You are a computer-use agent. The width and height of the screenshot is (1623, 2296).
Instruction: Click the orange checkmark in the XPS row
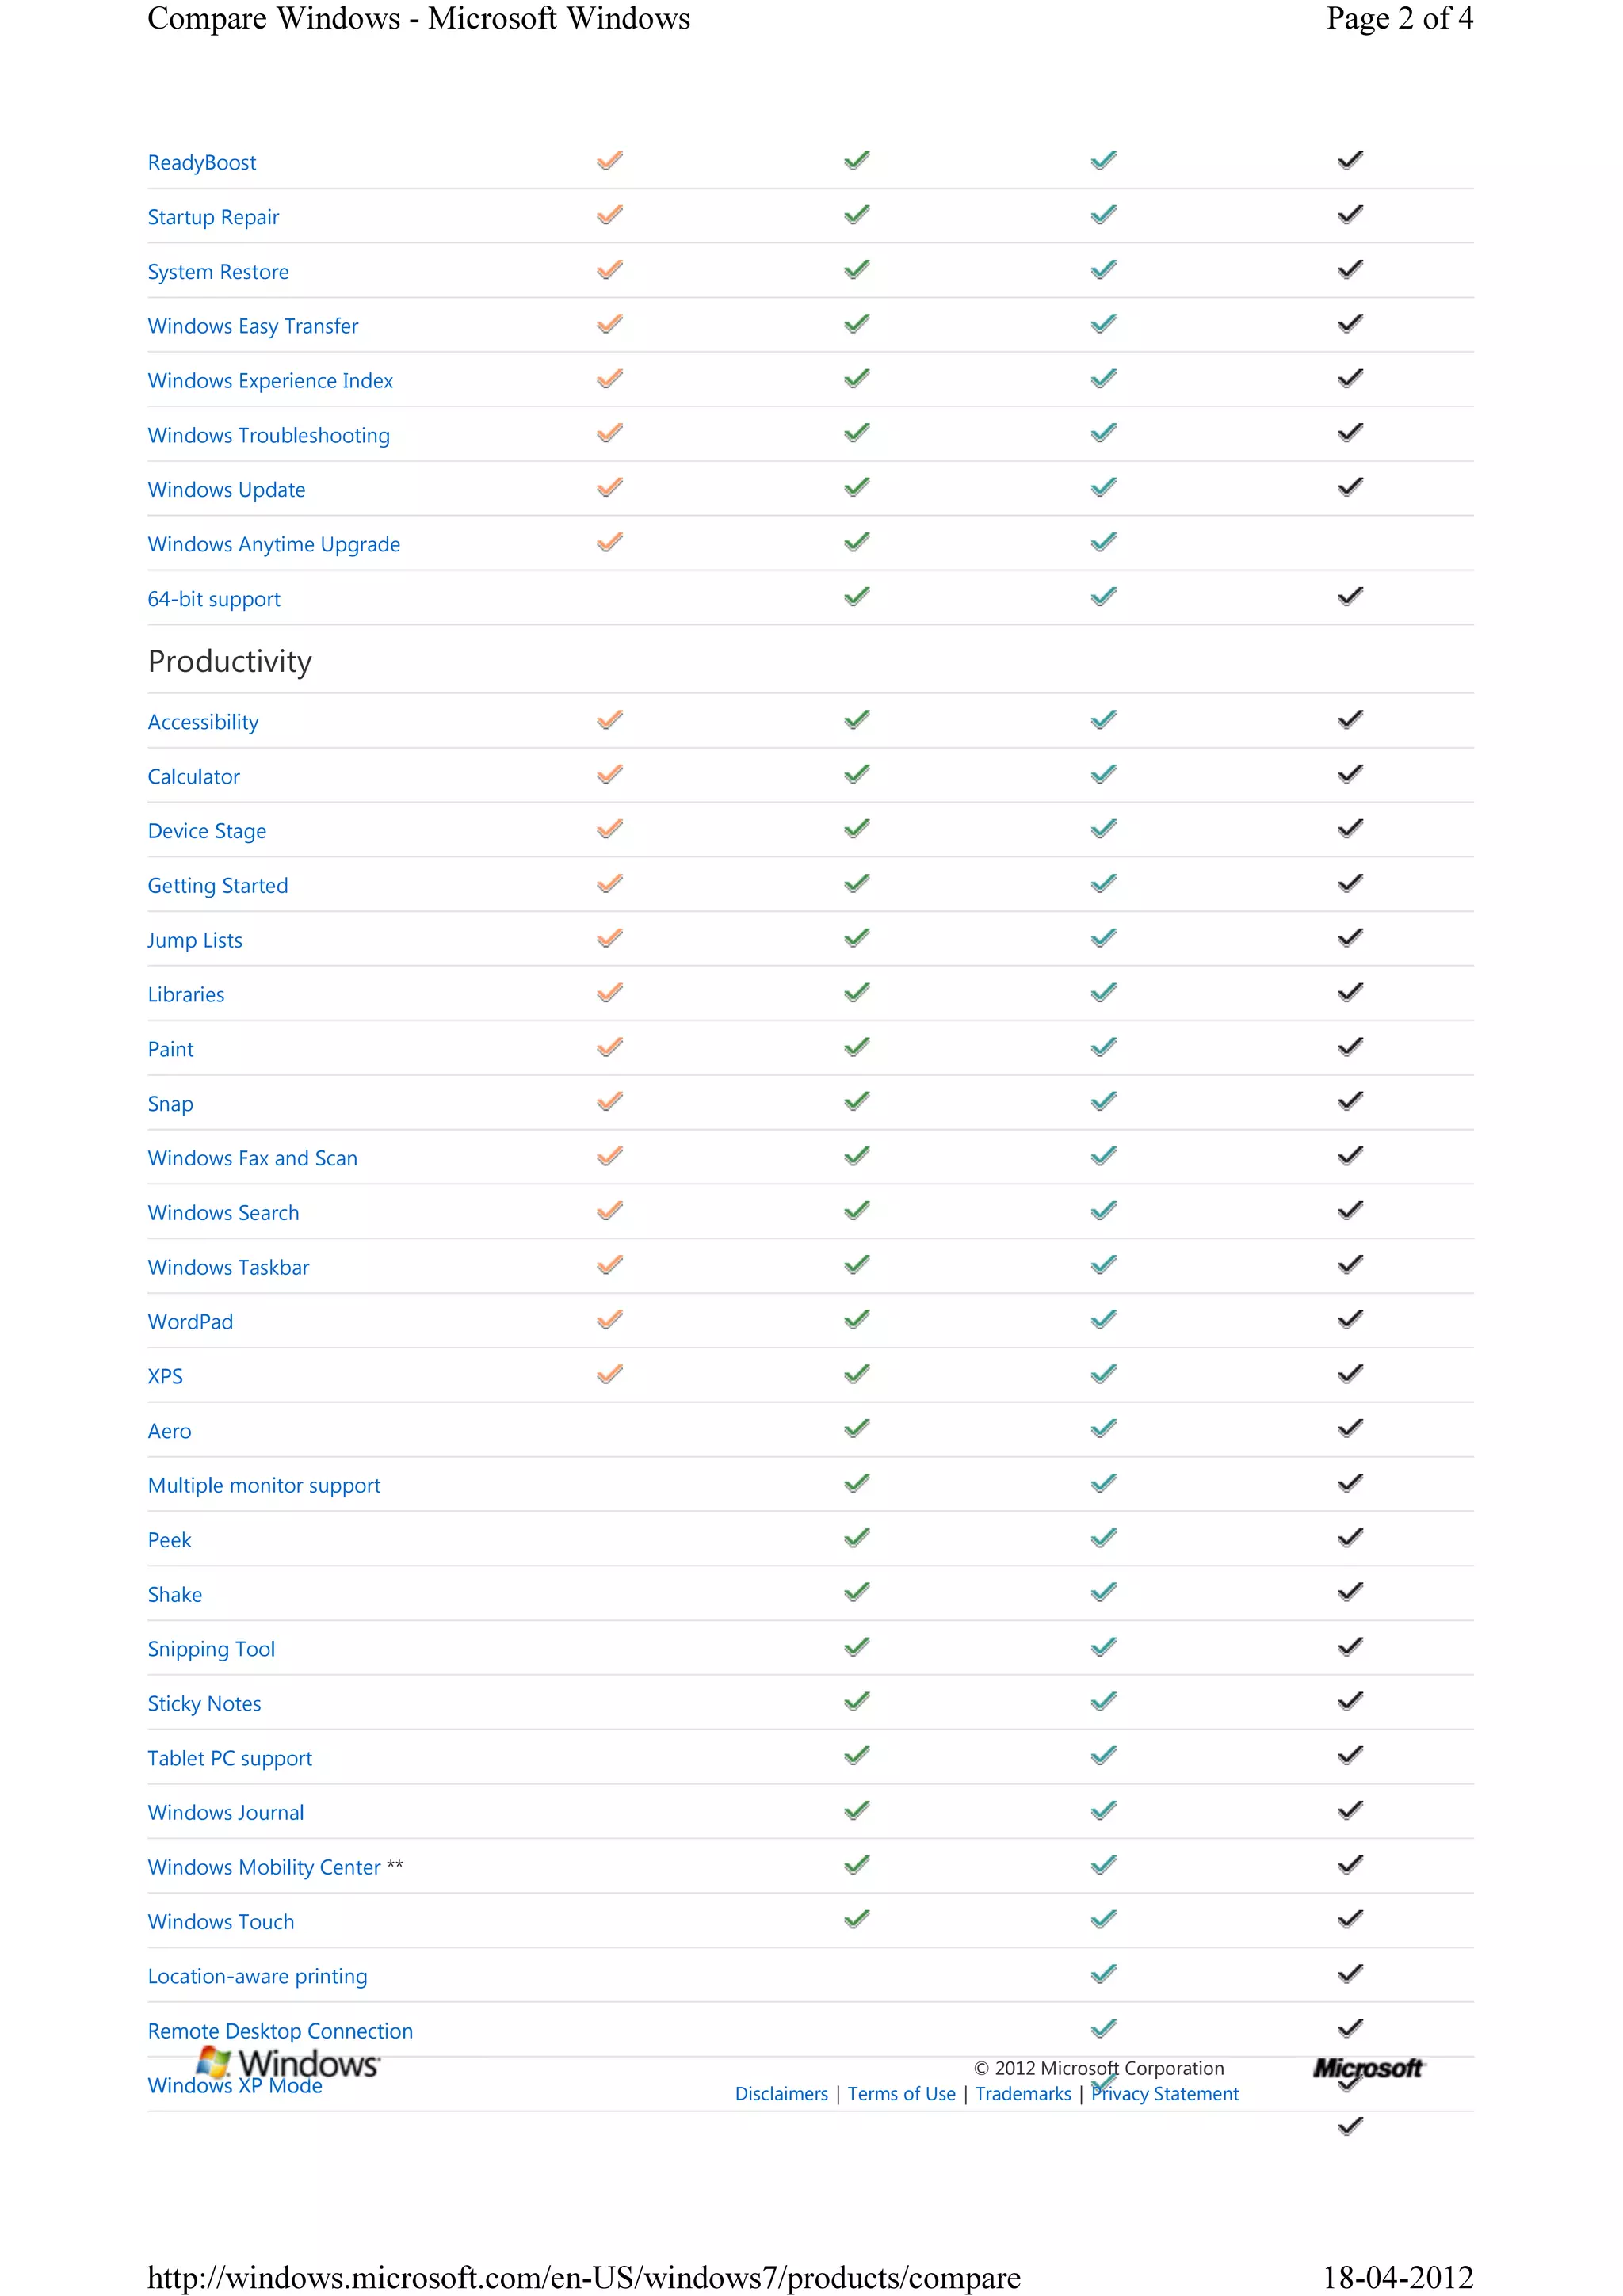coord(609,1374)
